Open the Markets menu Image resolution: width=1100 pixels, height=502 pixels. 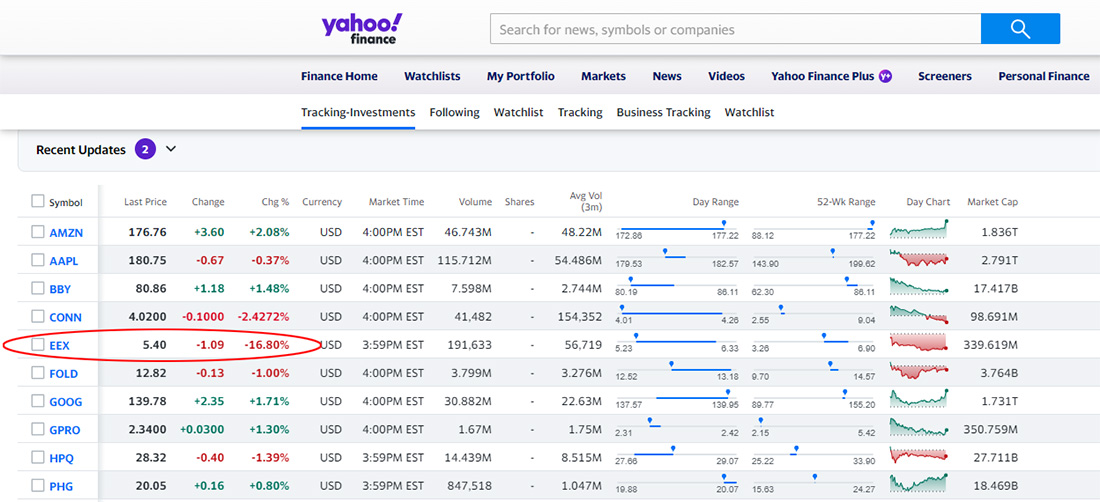point(603,76)
